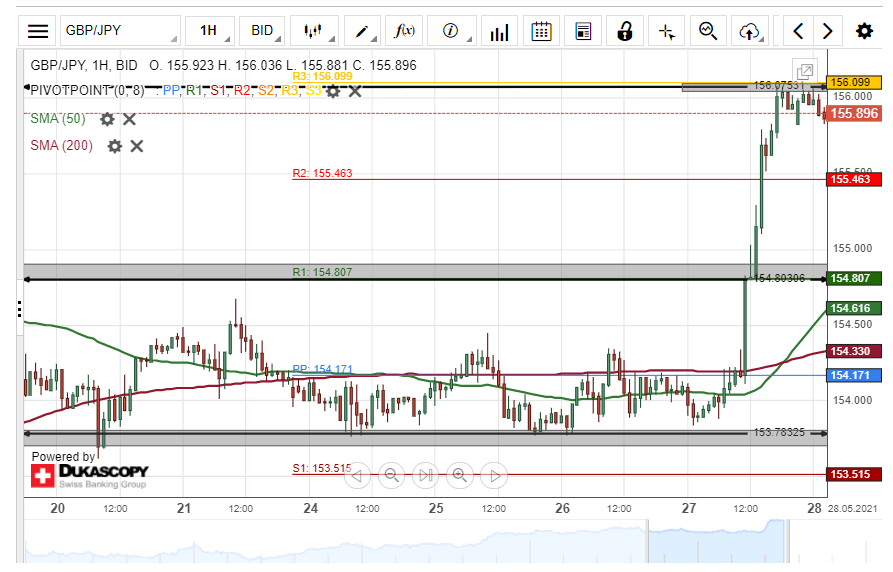This screenshot has height=572, width=893.
Task: Open chart settings gear in toolbar
Action: click(864, 31)
